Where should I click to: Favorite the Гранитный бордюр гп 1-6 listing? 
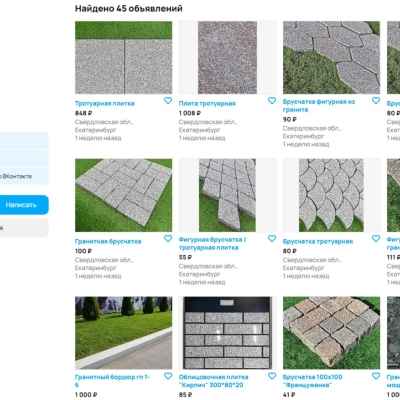point(168,376)
